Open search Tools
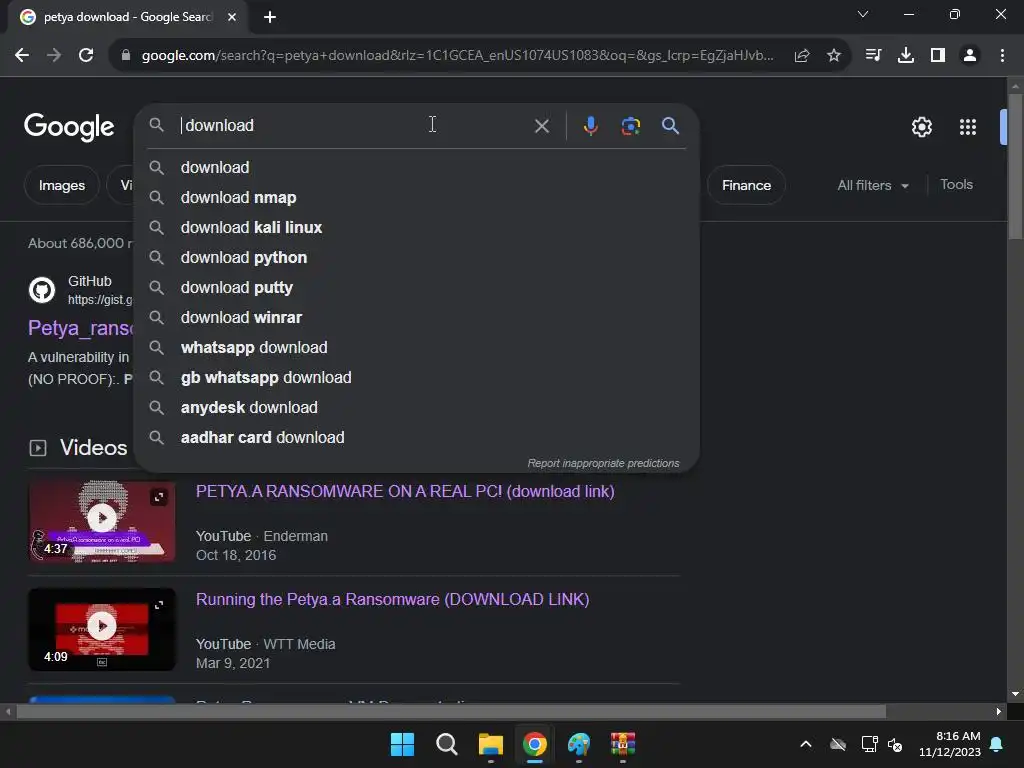 [x=957, y=185]
